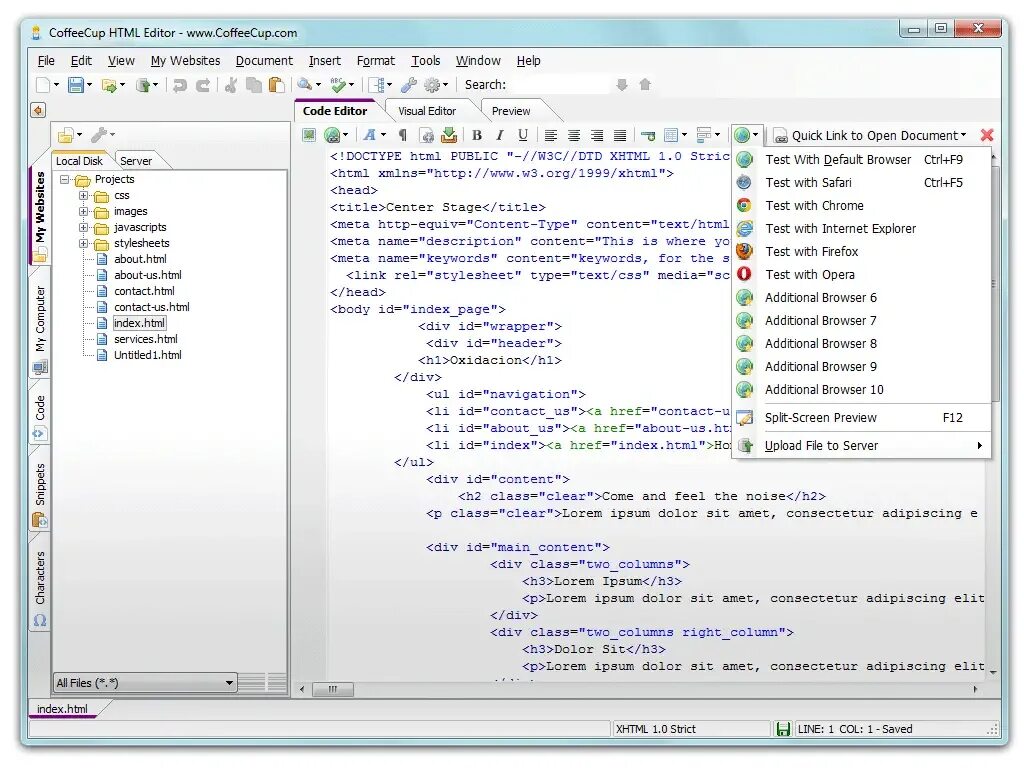Click the Insert image icon in editor toolbar

coord(309,135)
